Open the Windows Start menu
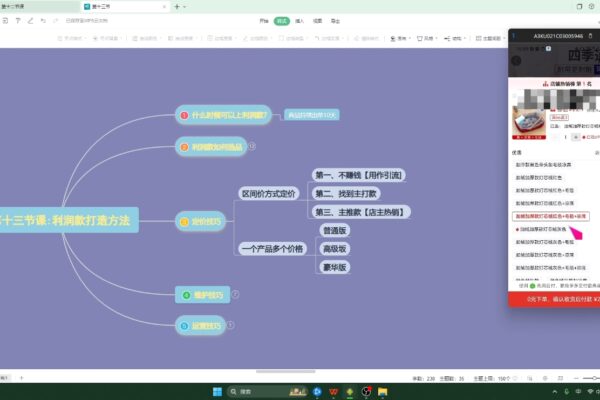The image size is (600, 400). [x=217, y=392]
